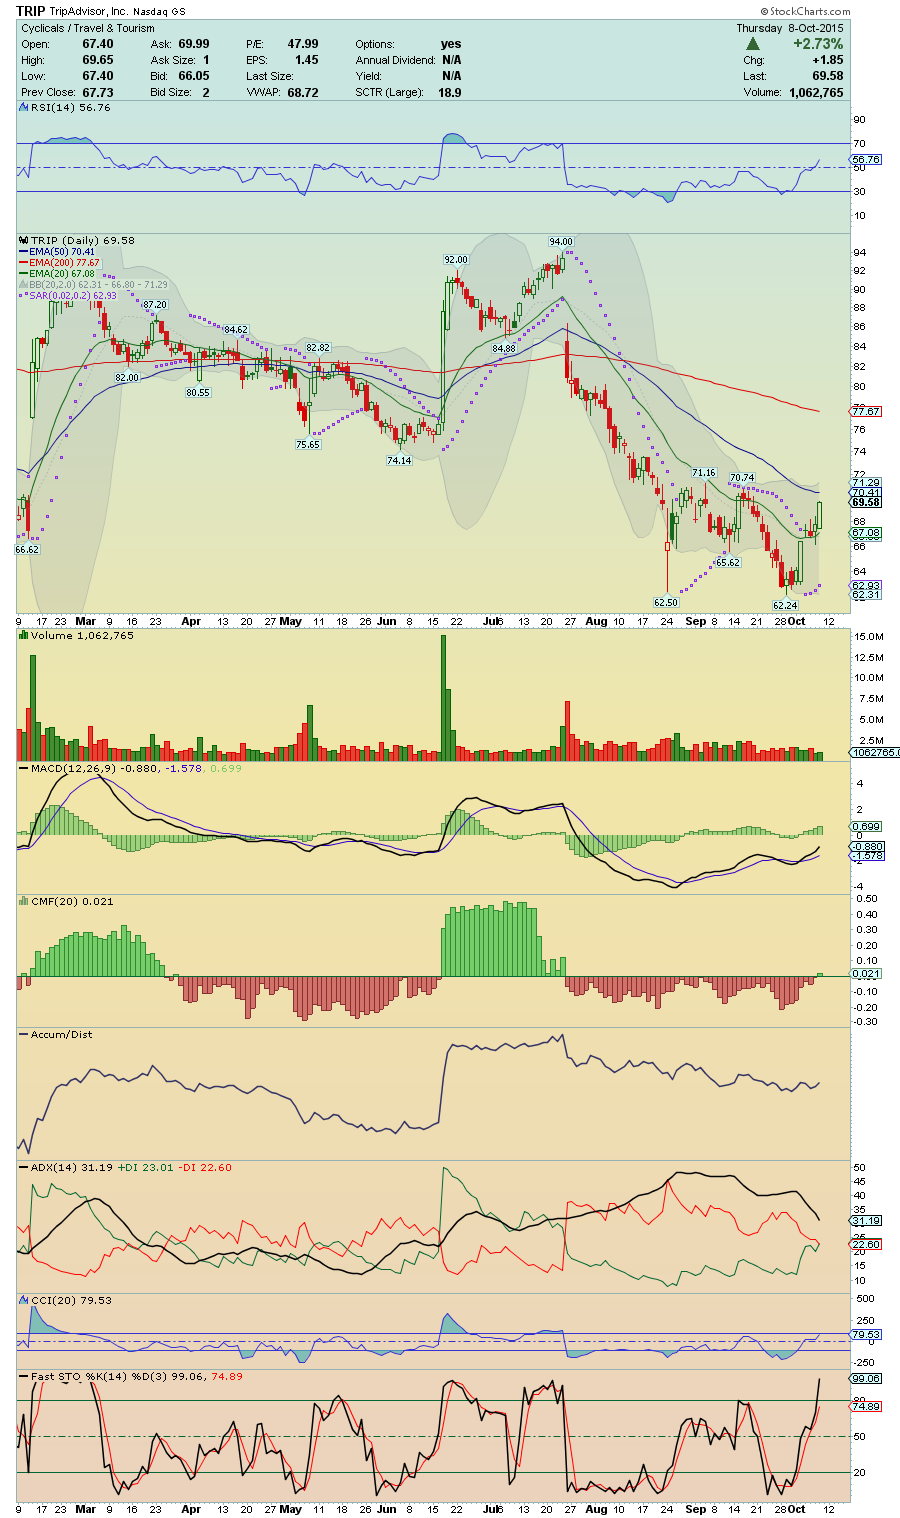The width and height of the screenshot is (900, 1518).
Task: Click the 71.16 price annotation
Action: pyautogui.click(x=704, y=472)
